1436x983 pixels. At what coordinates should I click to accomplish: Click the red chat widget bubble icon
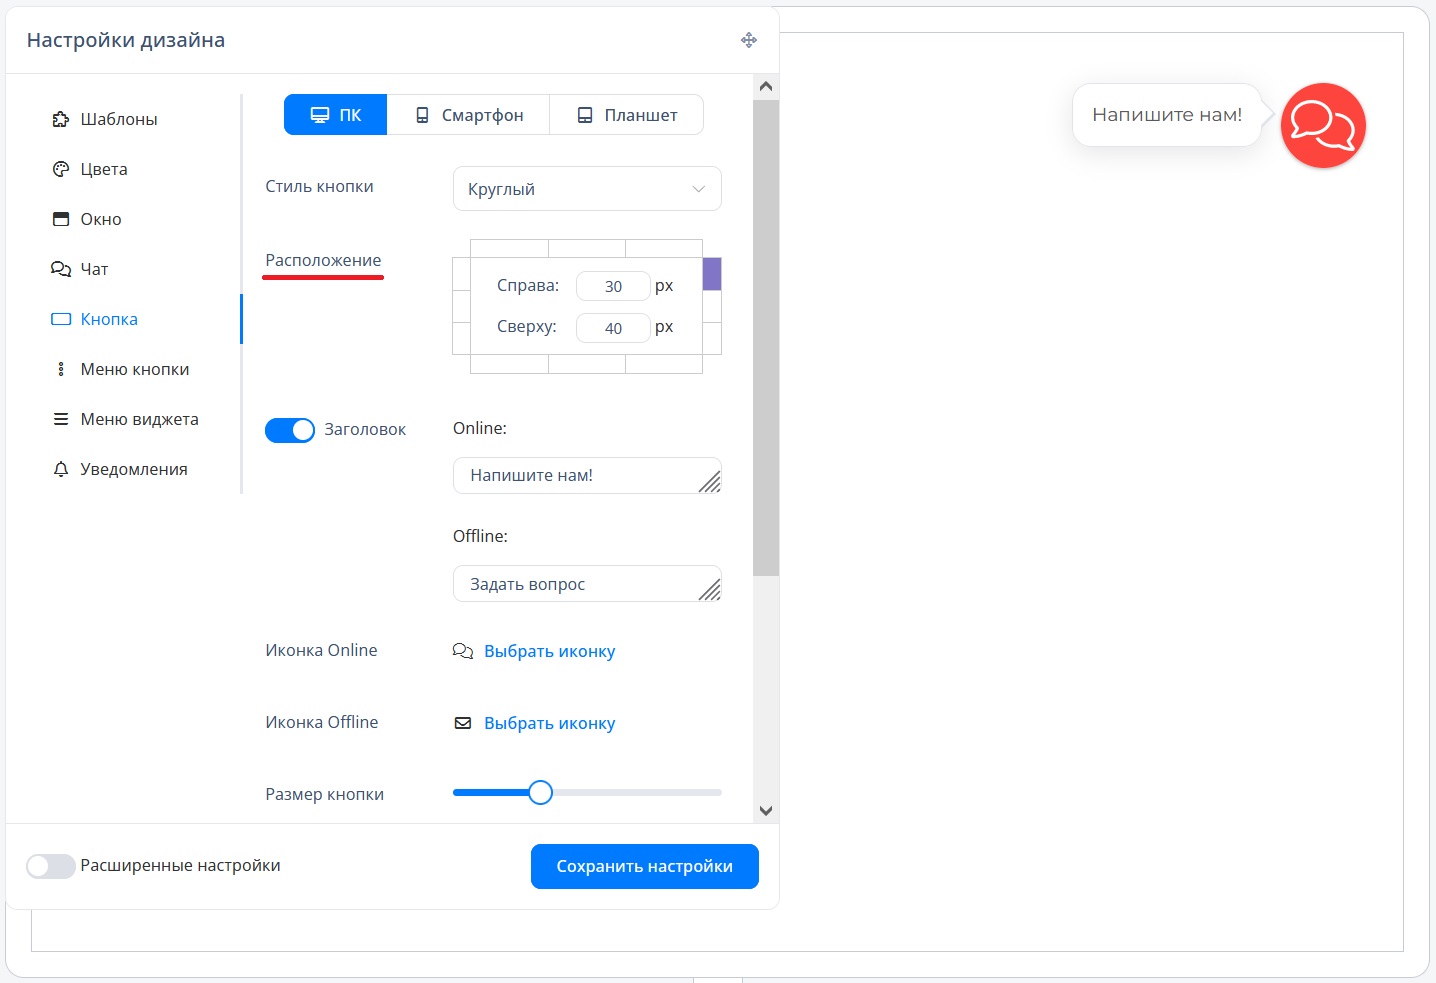point(1323,125)
